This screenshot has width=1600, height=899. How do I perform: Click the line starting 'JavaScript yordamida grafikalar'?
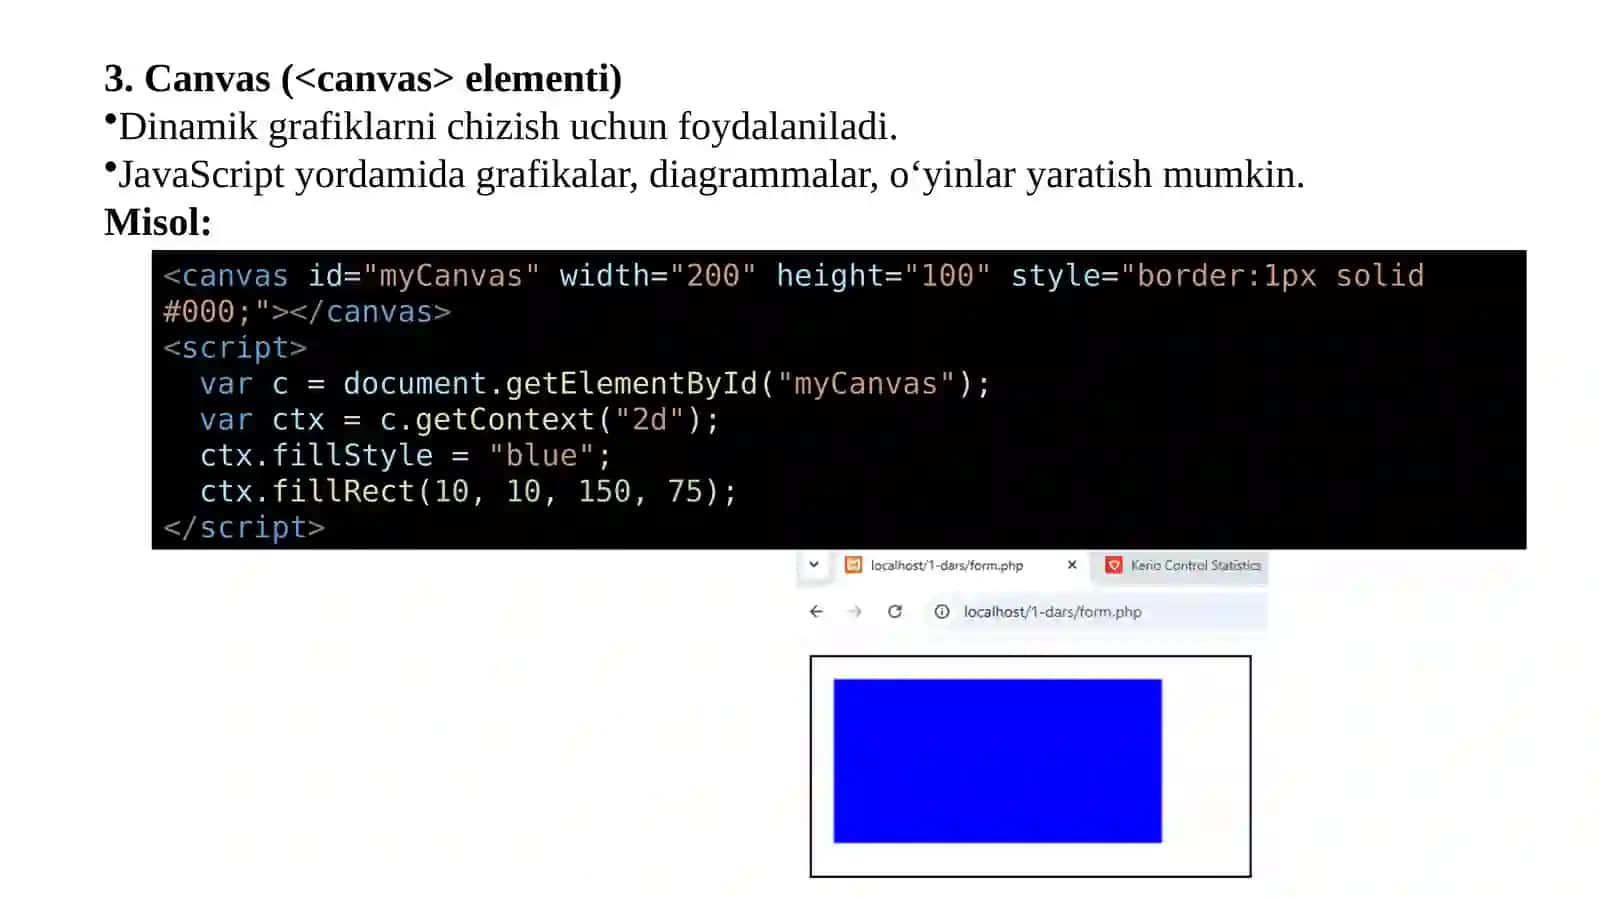tap(711, 175)
